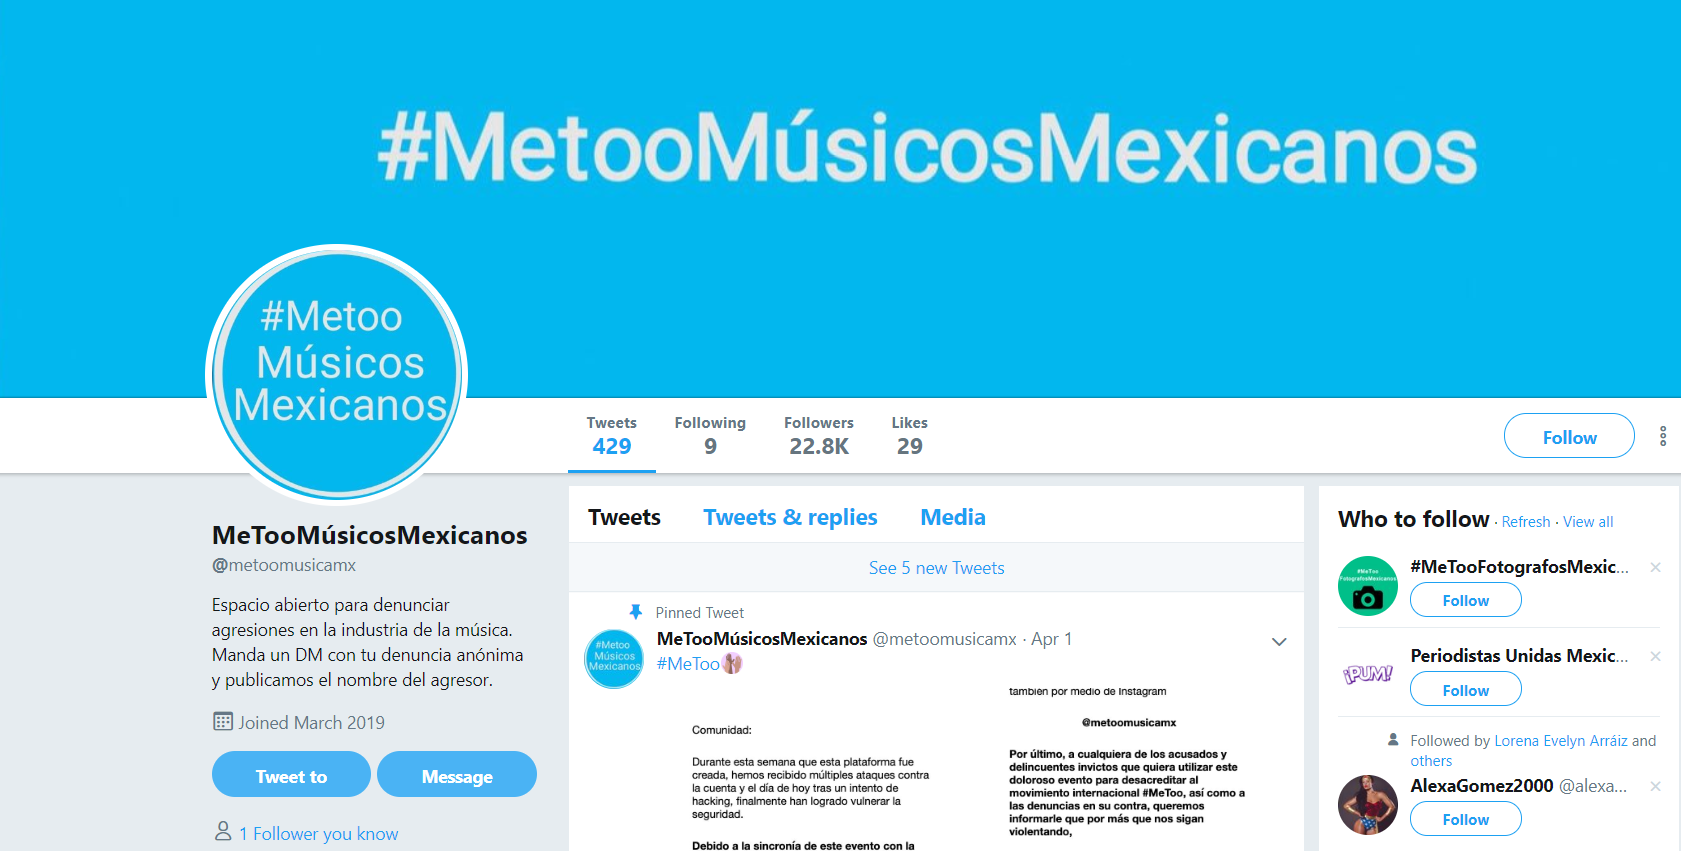This screenshot has height=851, width=1681.
Task: Dismiss Periodistas Unidas suggestion
Action: (1655, 656)
